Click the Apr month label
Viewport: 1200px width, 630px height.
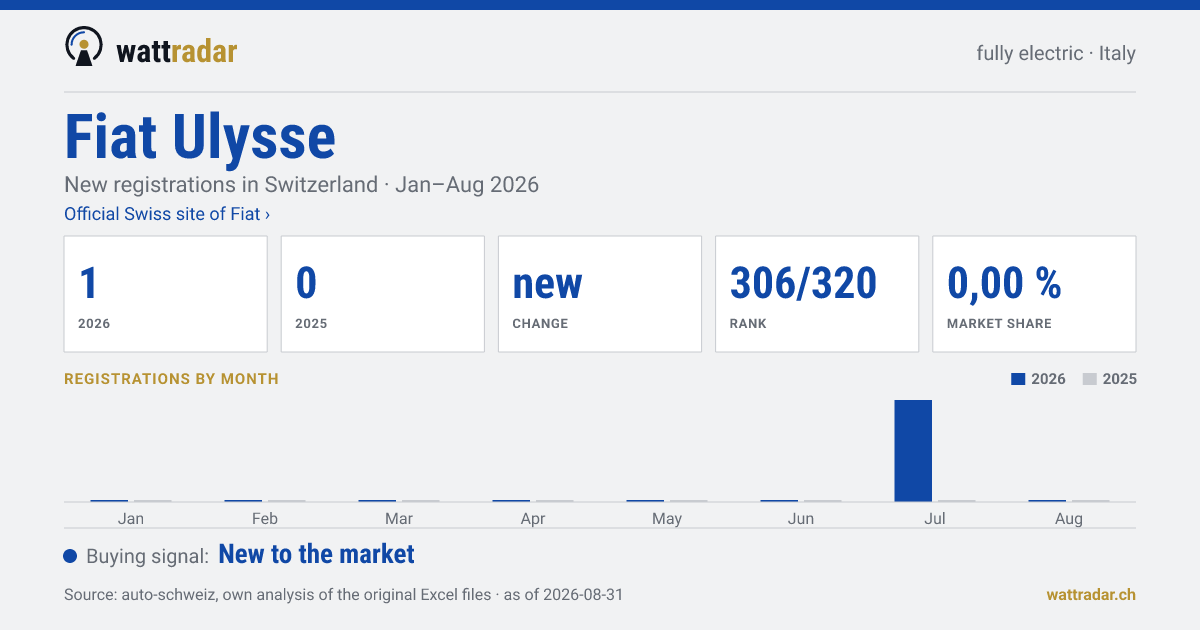pos(533,518)
